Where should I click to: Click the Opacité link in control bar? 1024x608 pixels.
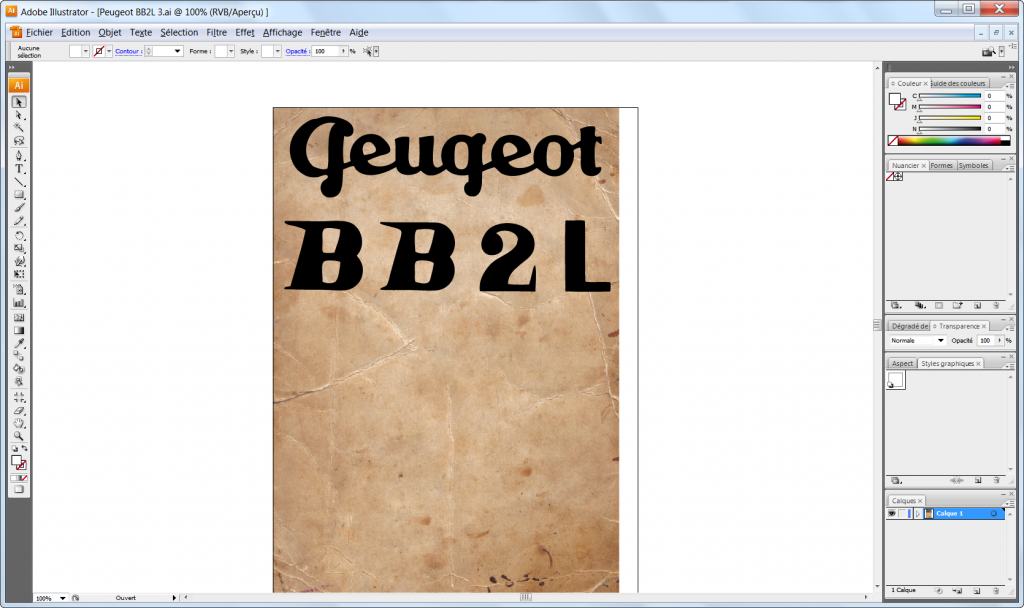click(x=296, y=51)
